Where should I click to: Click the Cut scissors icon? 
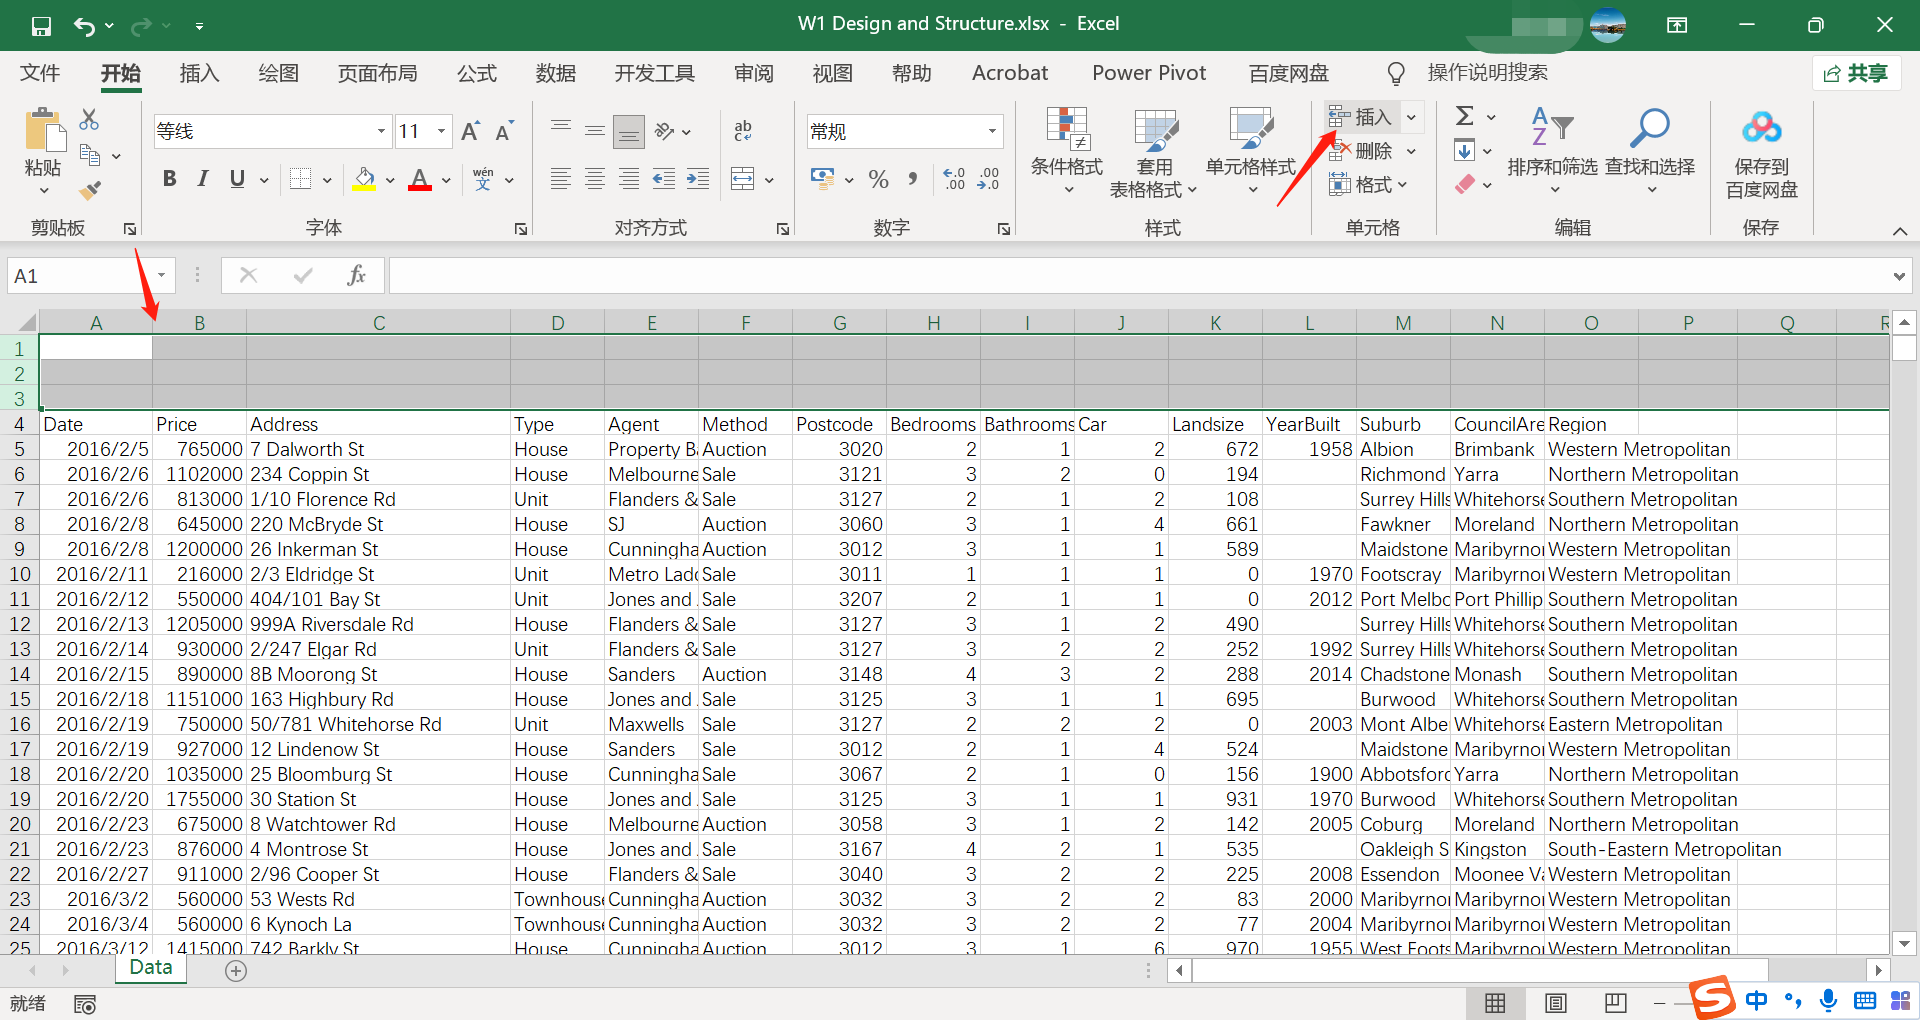[x=89, y=120]
